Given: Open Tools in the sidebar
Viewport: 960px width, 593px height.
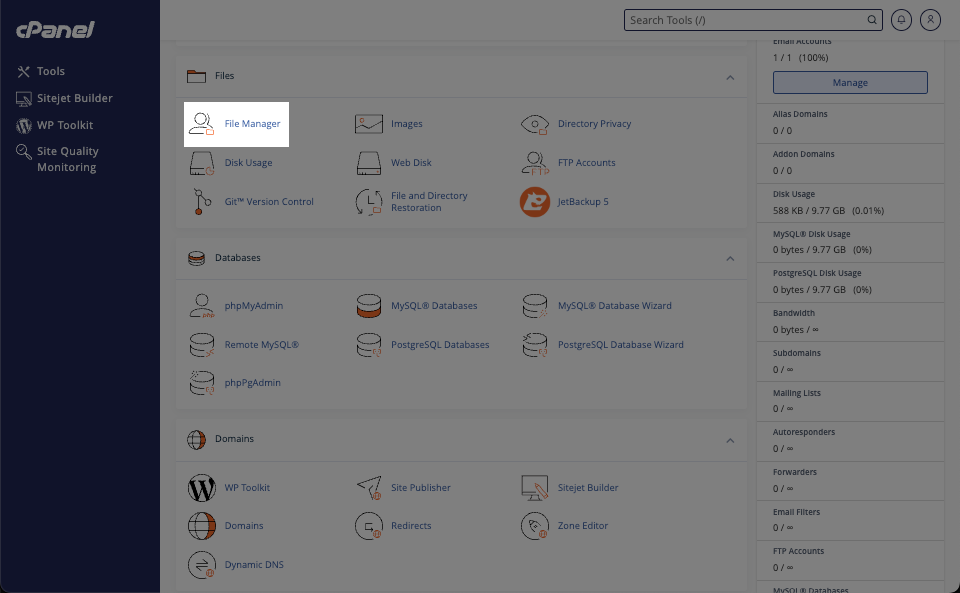Looking at the screenshot, I should pos(50,72).
